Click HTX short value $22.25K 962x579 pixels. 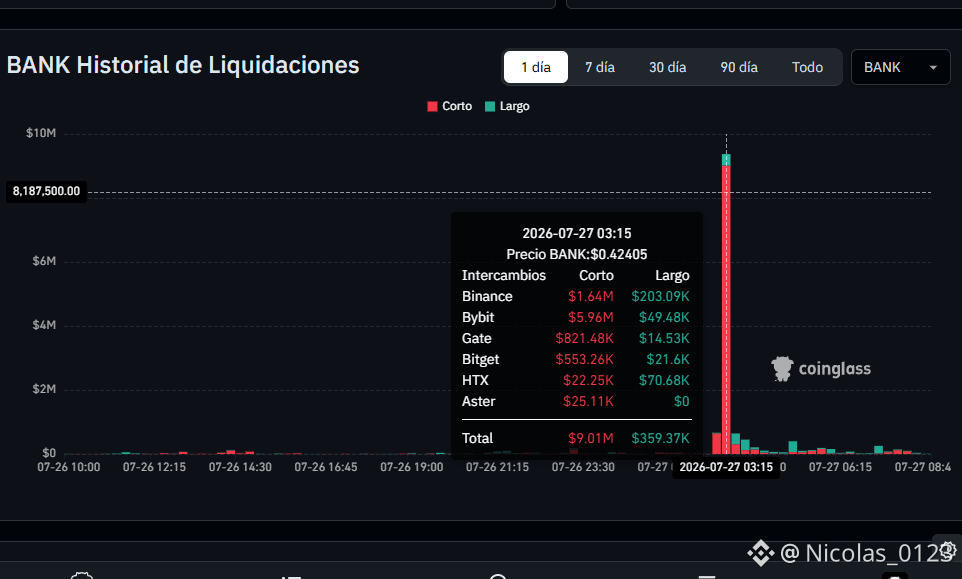coord(588,380)
